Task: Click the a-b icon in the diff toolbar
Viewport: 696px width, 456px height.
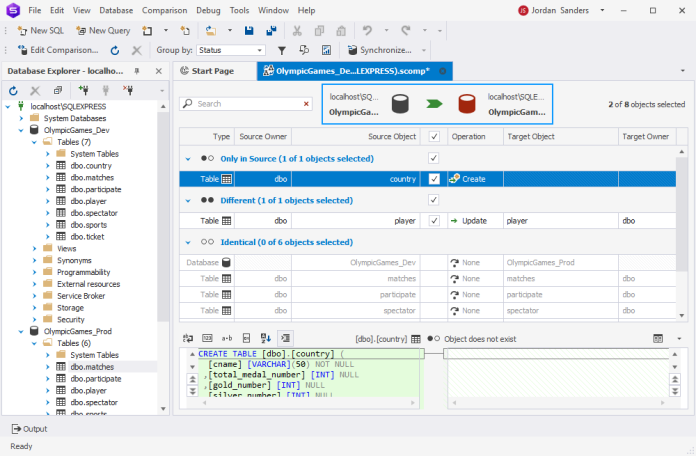Action: pos(227,338)
